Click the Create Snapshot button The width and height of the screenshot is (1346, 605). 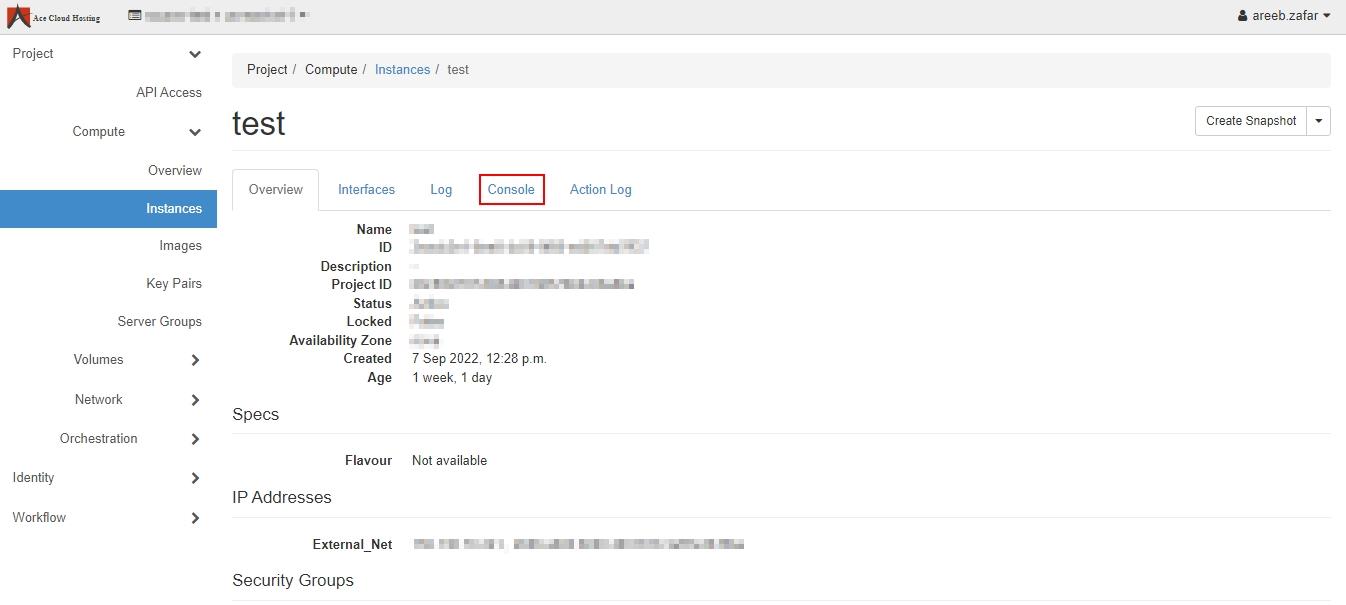1250,121
